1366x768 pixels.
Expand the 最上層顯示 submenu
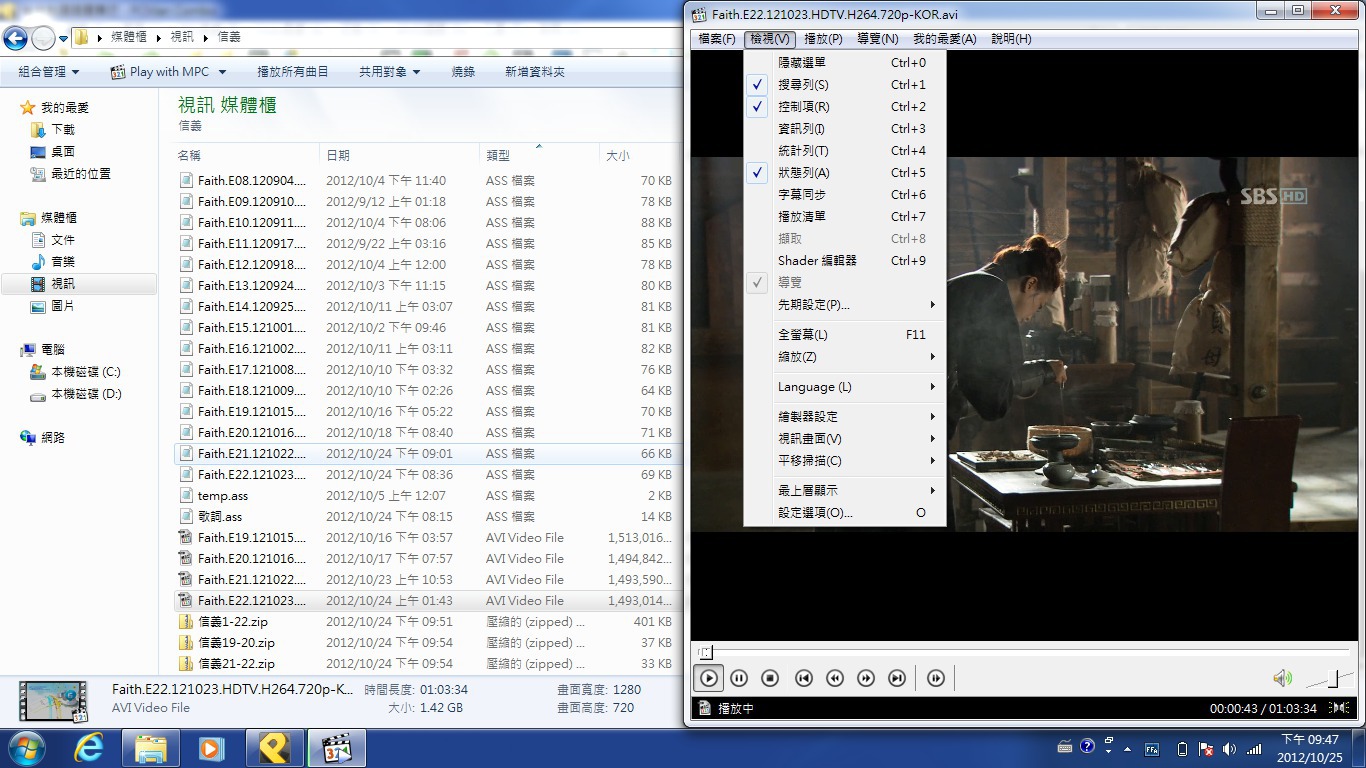coord(845,491)
